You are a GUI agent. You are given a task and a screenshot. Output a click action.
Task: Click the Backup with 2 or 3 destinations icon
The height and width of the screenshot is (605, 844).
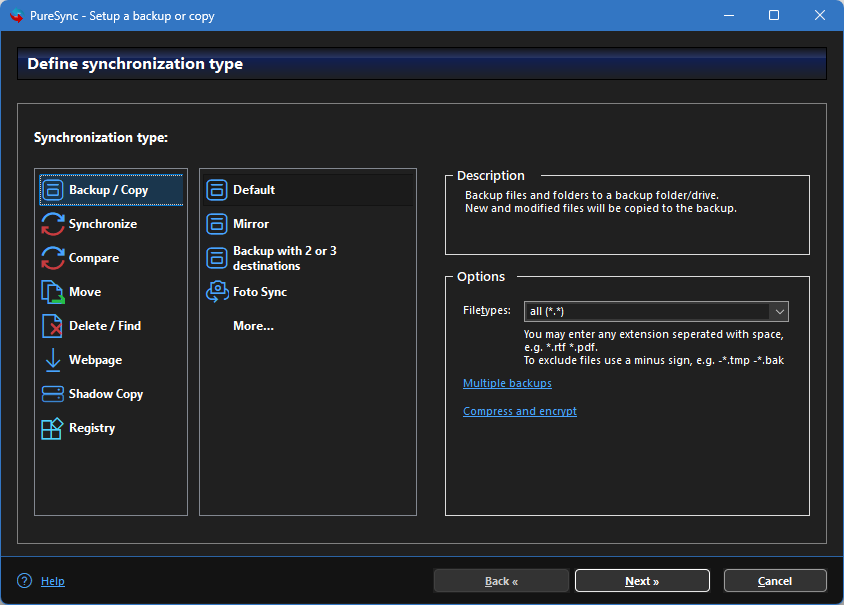pos(217,258)
